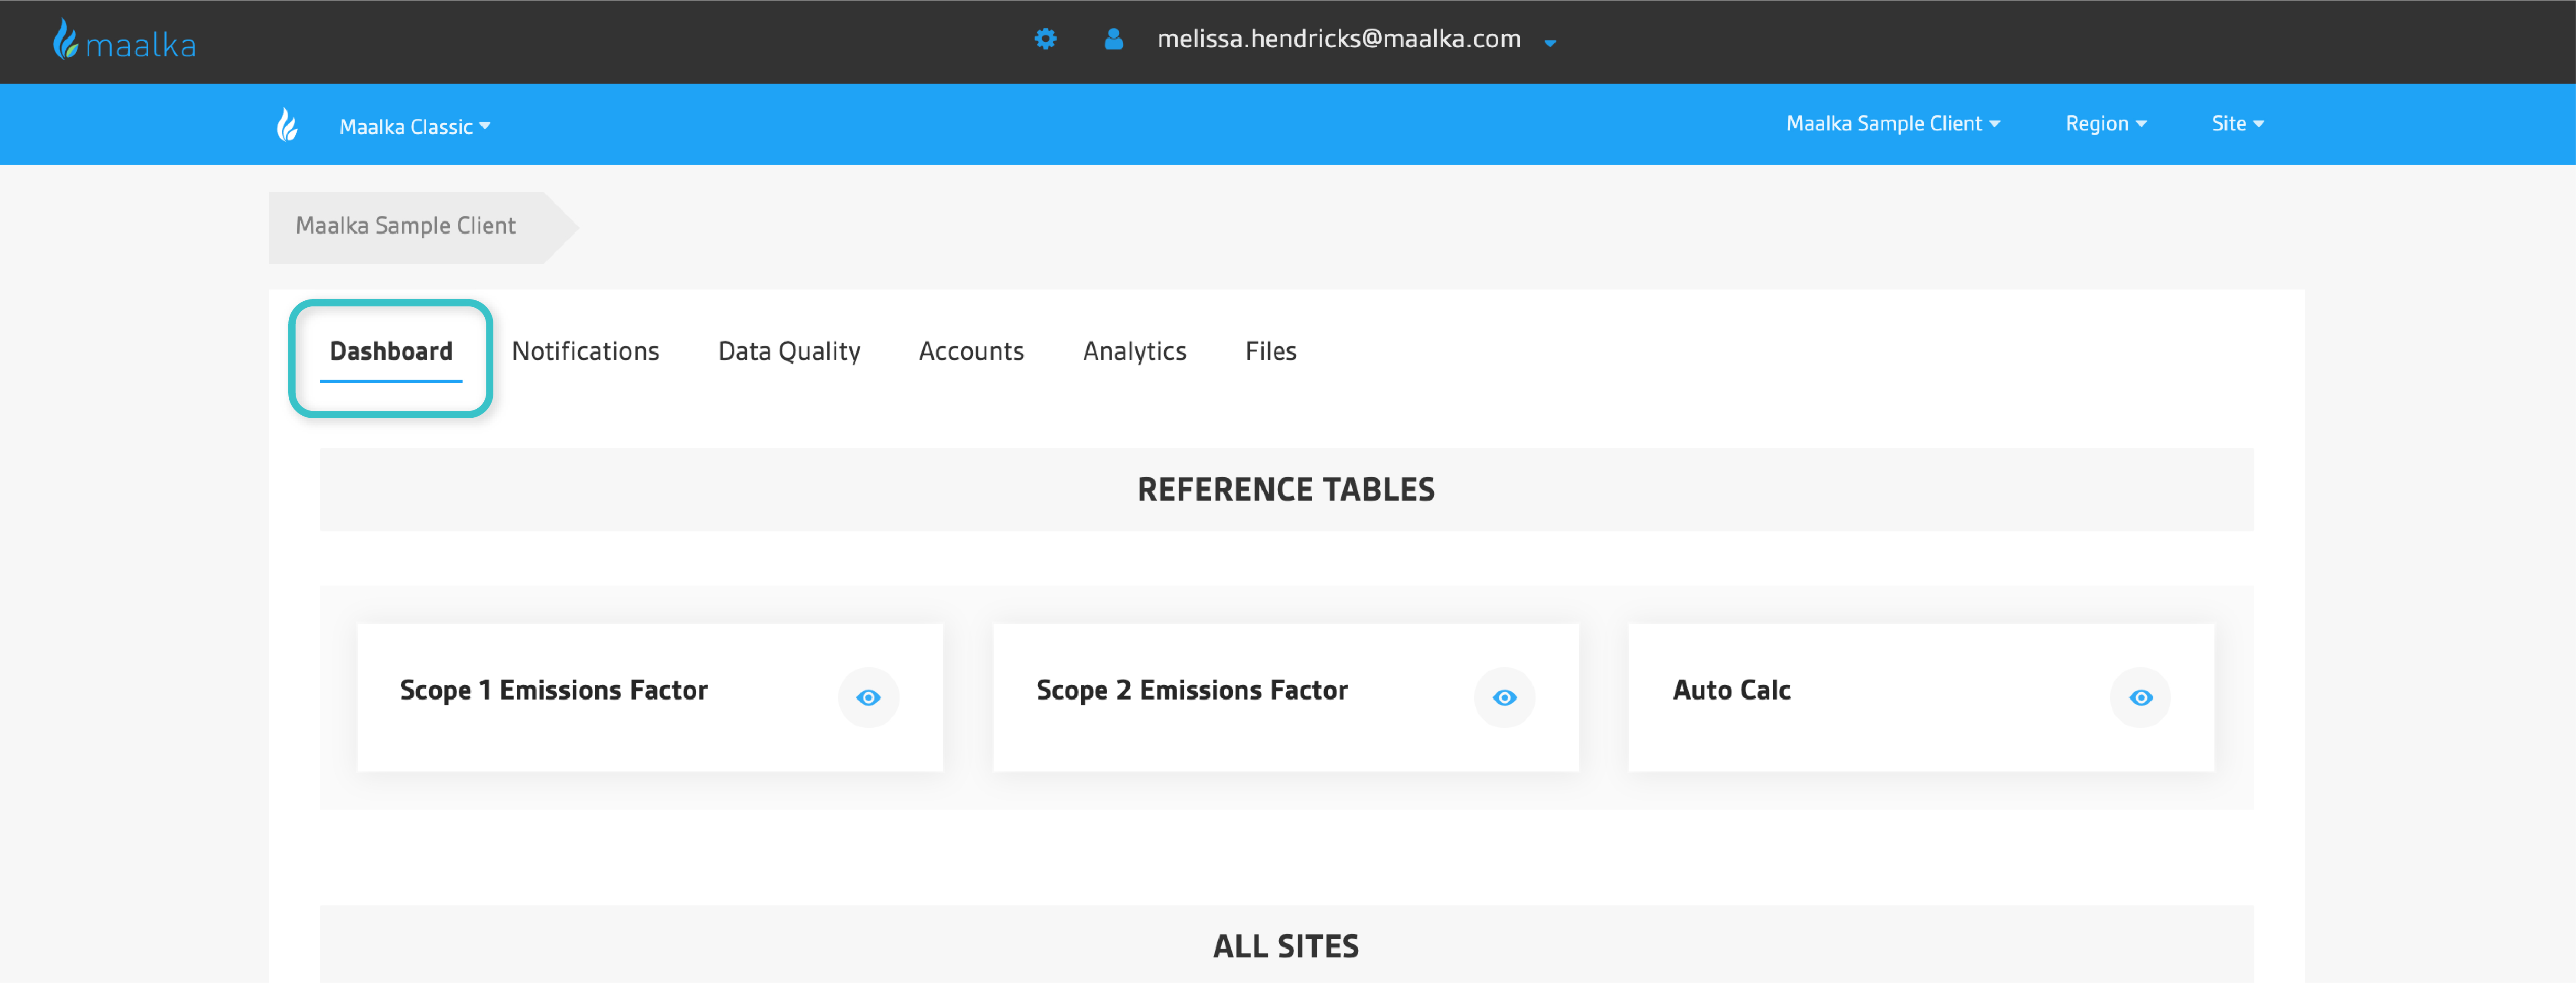
Task: Open the Maalka Classic dropdown
Action: pos(415,126)
